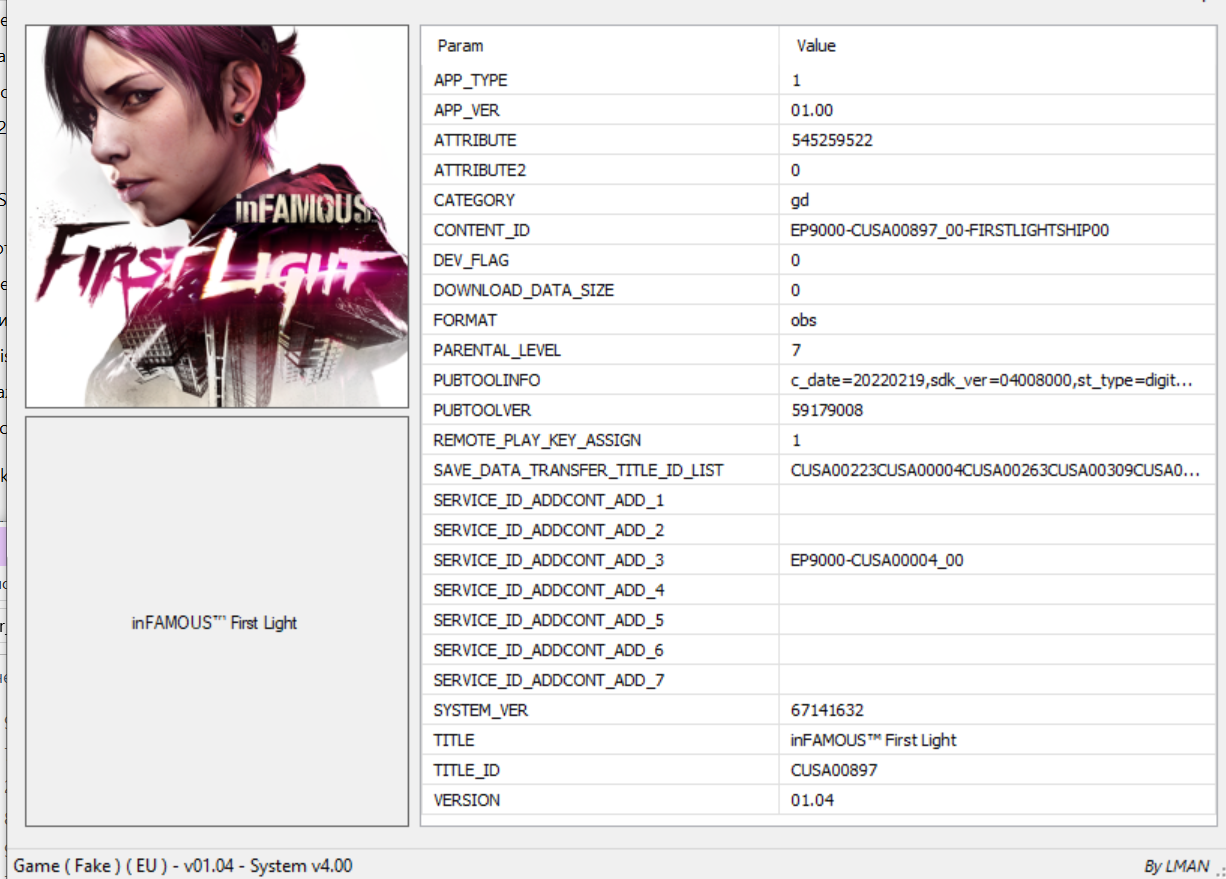The width and height of the screenshot is (1226, 879).
Task: Select the ATTRIBUTE parameter name
Action: tap(475, 140)
